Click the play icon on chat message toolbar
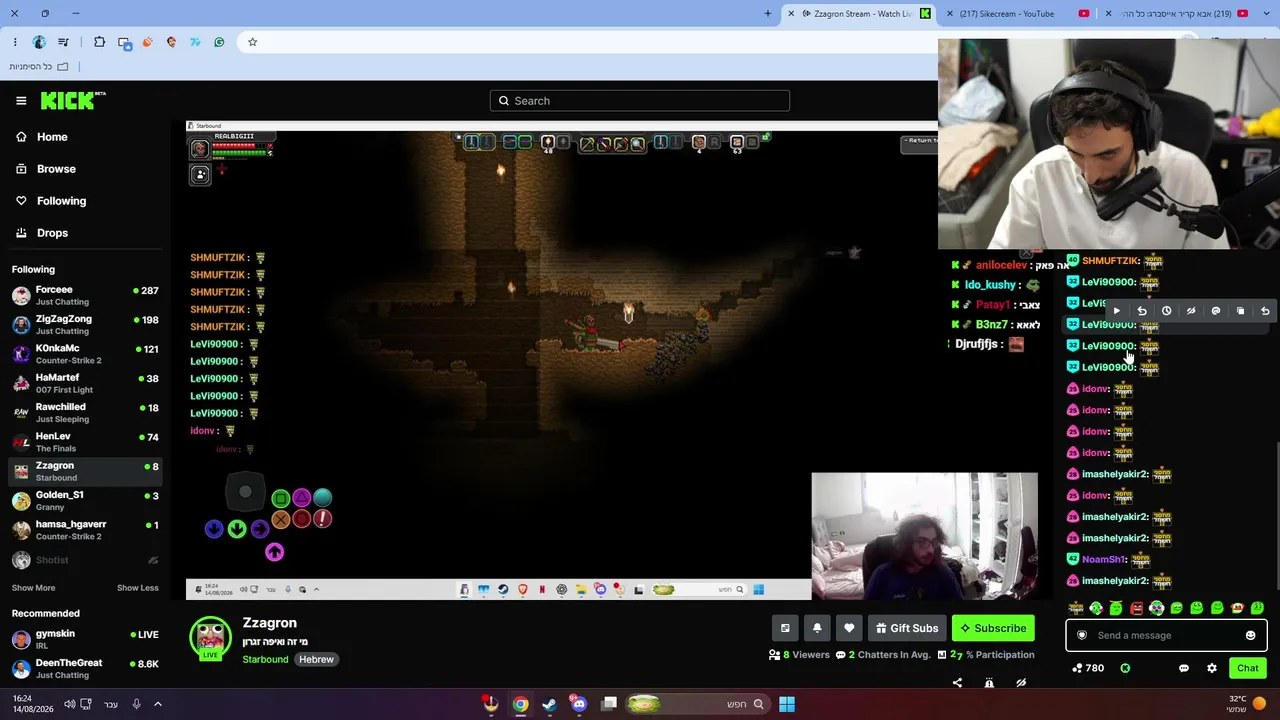This screenshot has width=1280, height=720. (x=1117, y=311)
